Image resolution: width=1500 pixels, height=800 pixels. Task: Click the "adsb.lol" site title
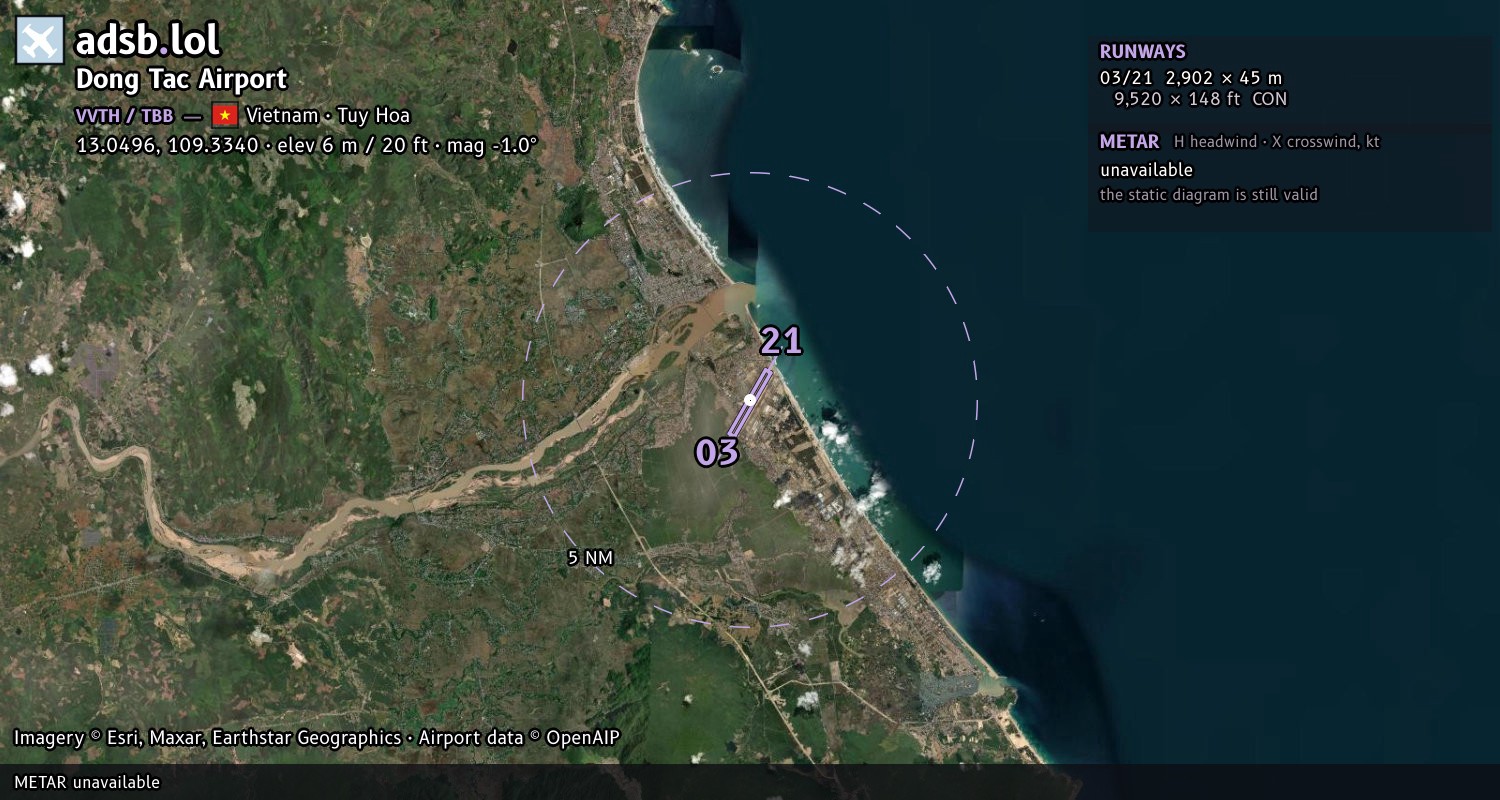(x=147, y=40)
